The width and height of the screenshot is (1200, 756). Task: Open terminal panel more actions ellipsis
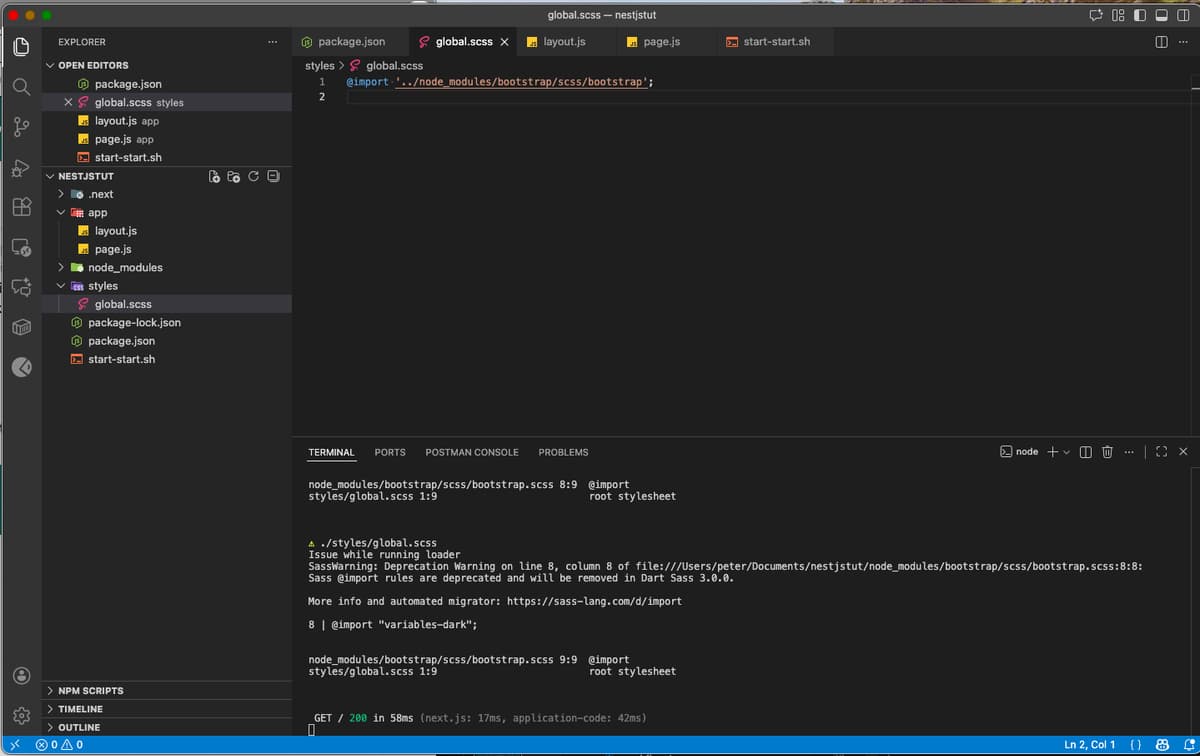1129,452
